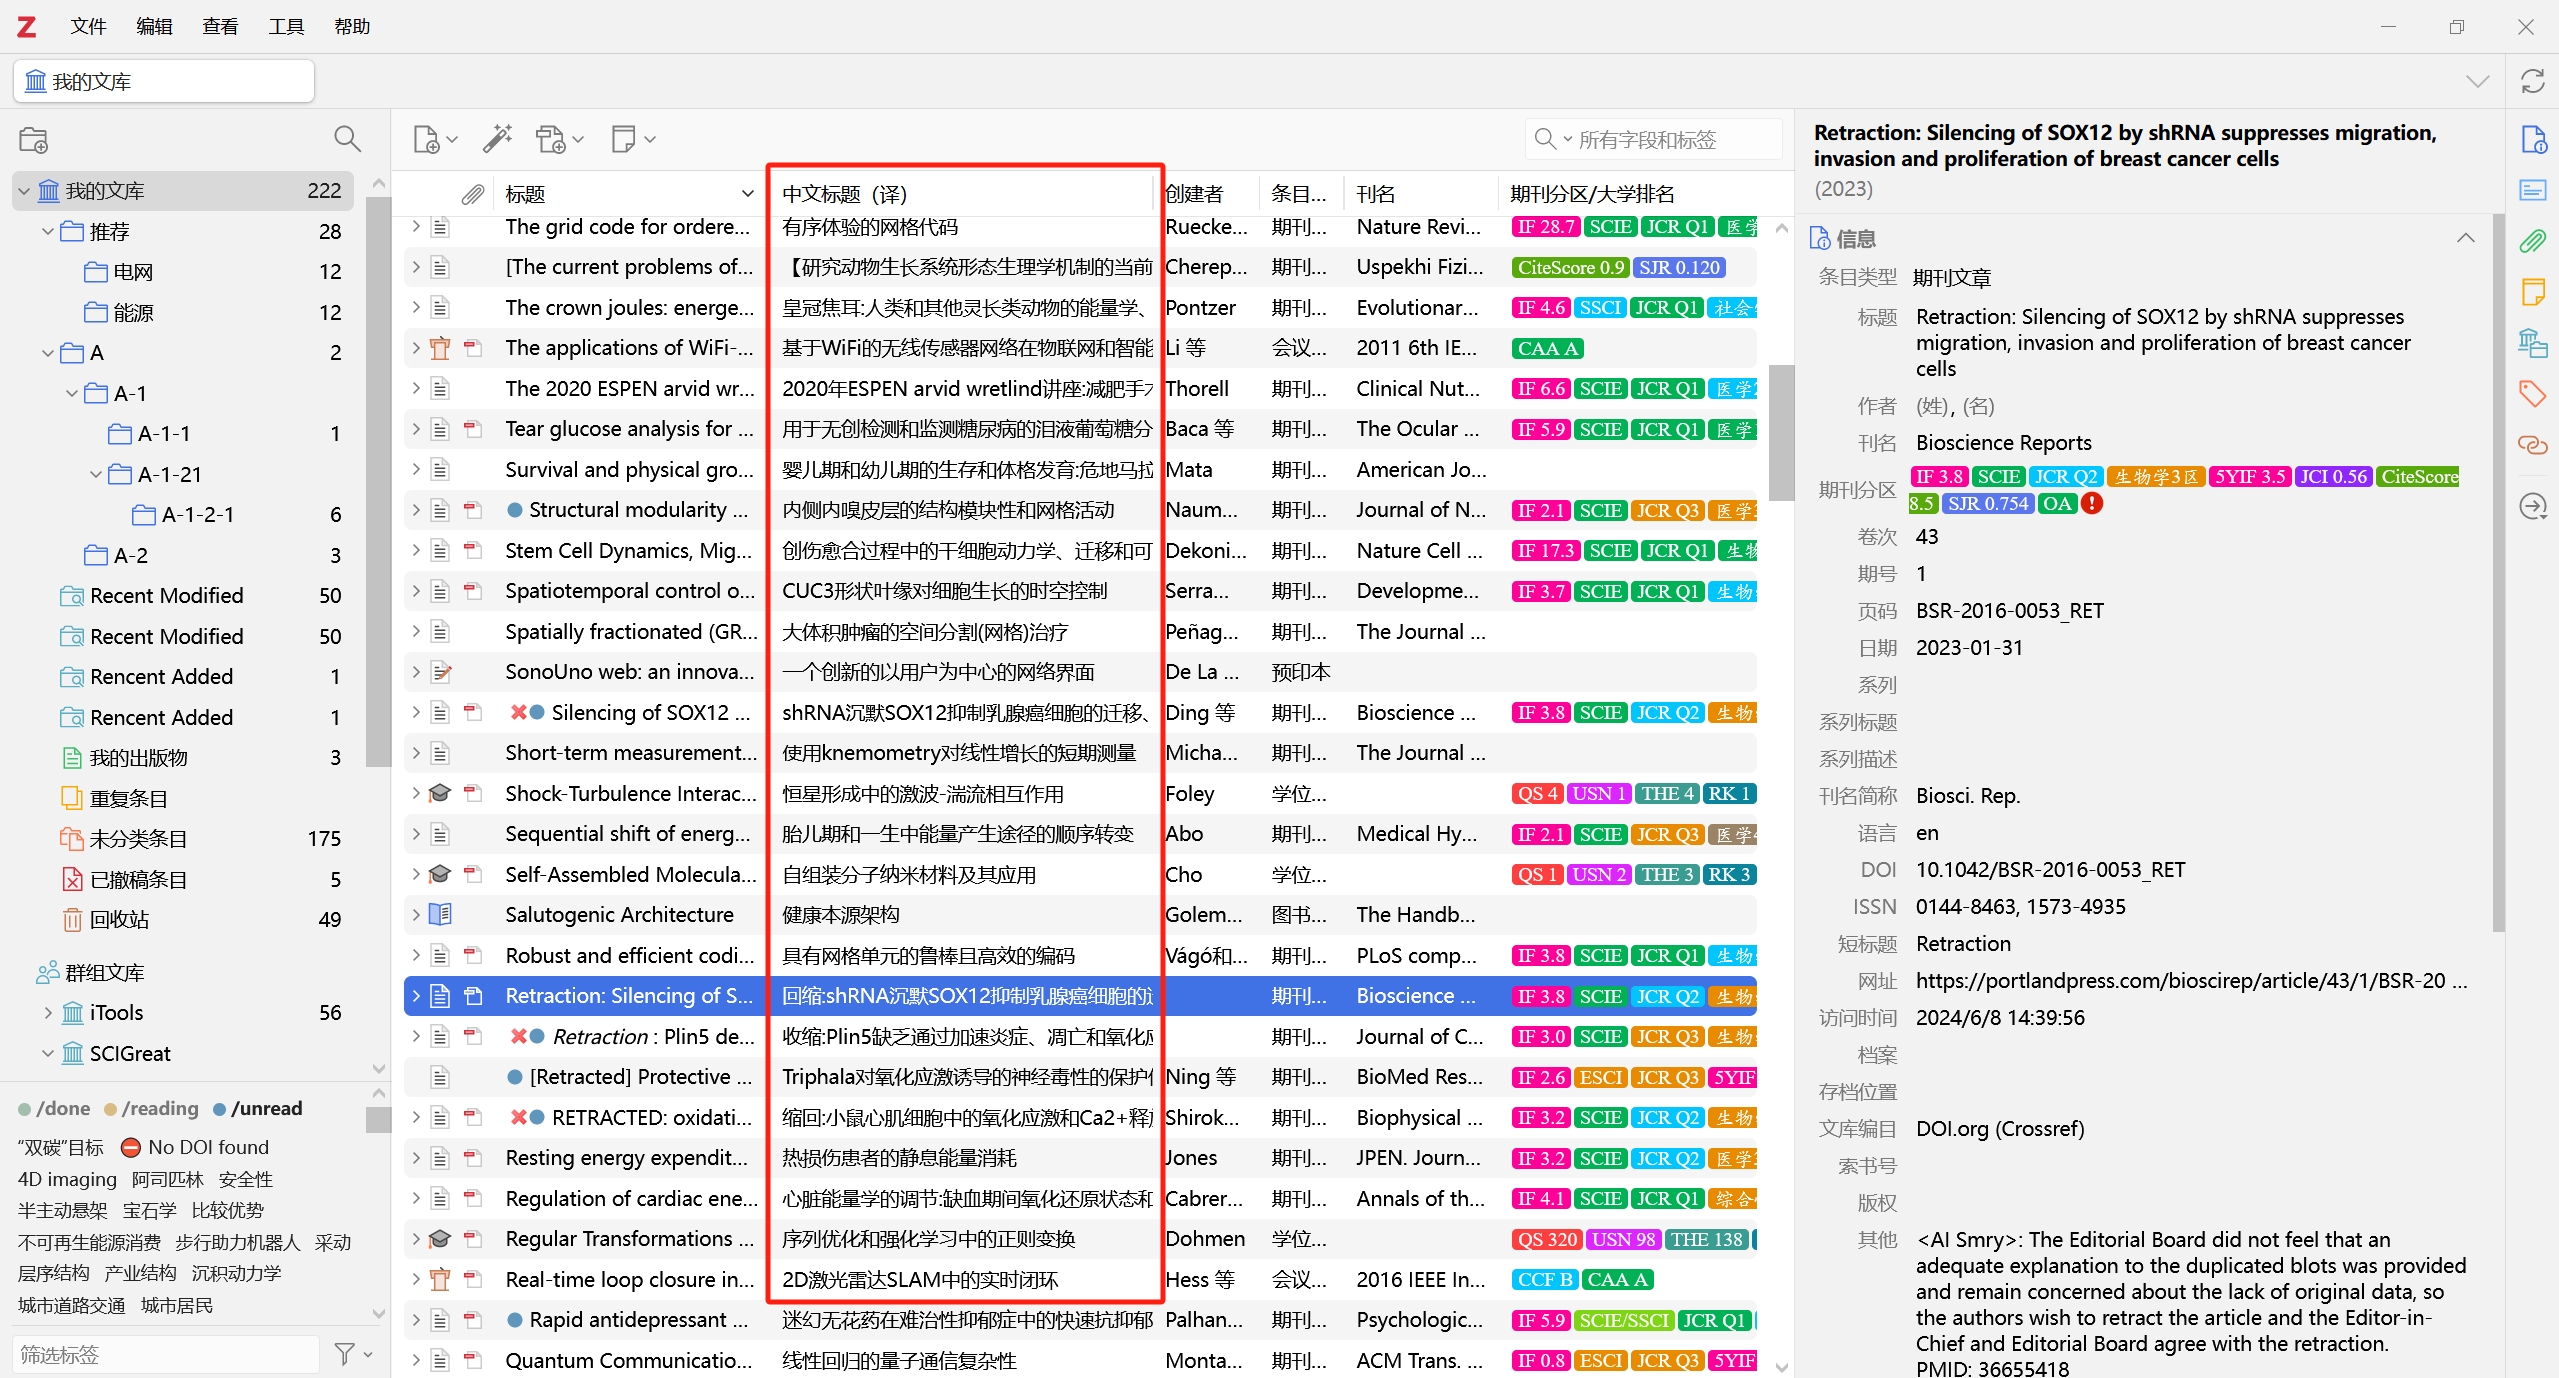Image resolution: width=2559 pixels, height=1378 pixels.
Task: Open the 文件 menu
Action: (x=87, y=26)
